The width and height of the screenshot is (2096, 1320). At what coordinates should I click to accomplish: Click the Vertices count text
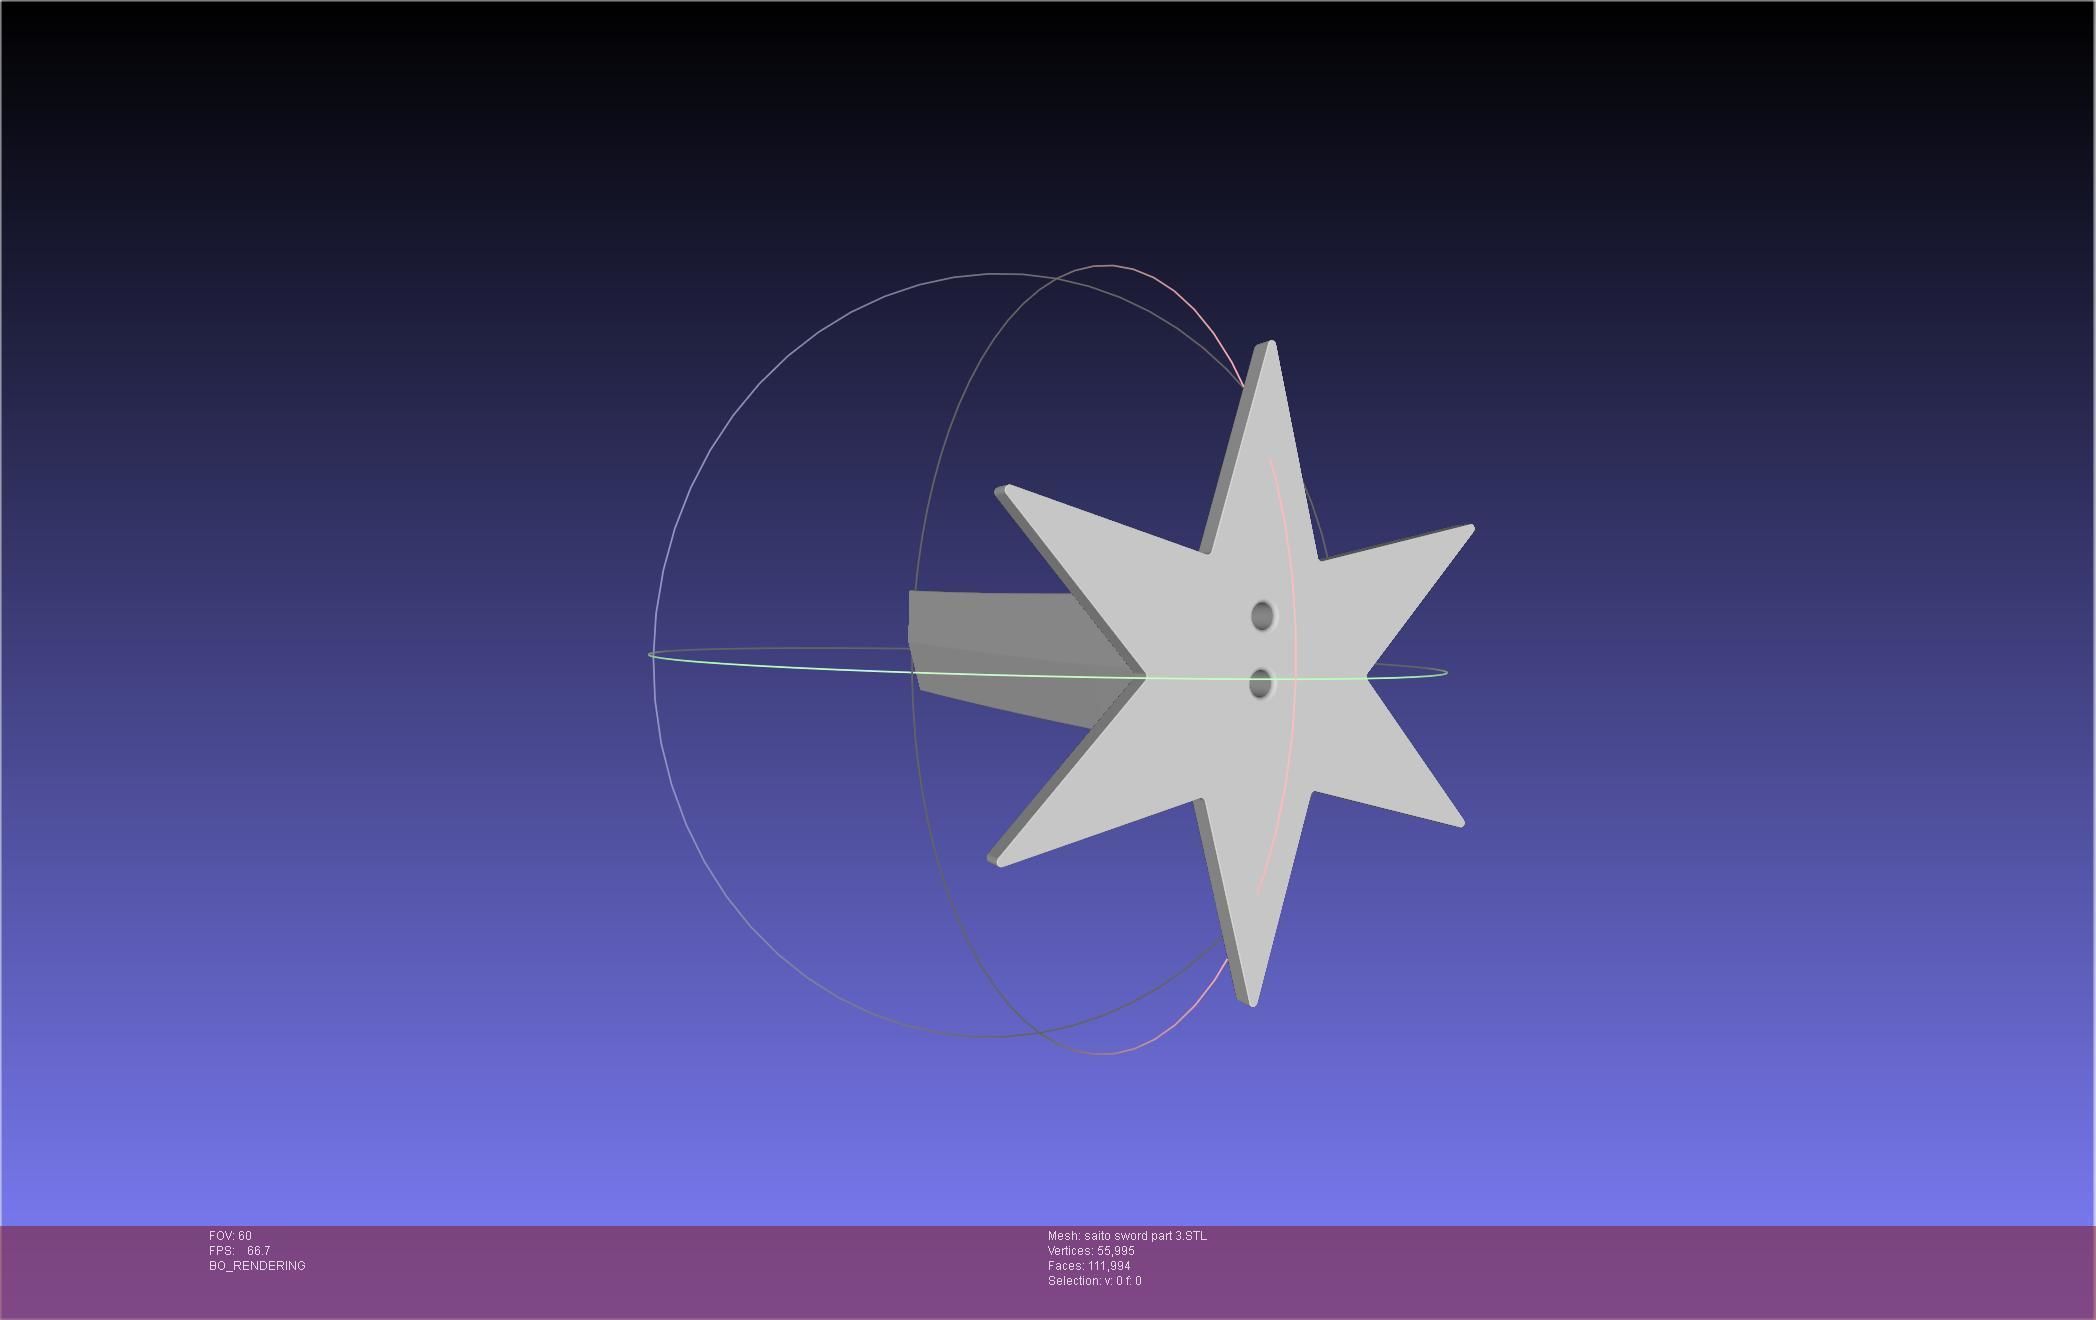1091,1251
